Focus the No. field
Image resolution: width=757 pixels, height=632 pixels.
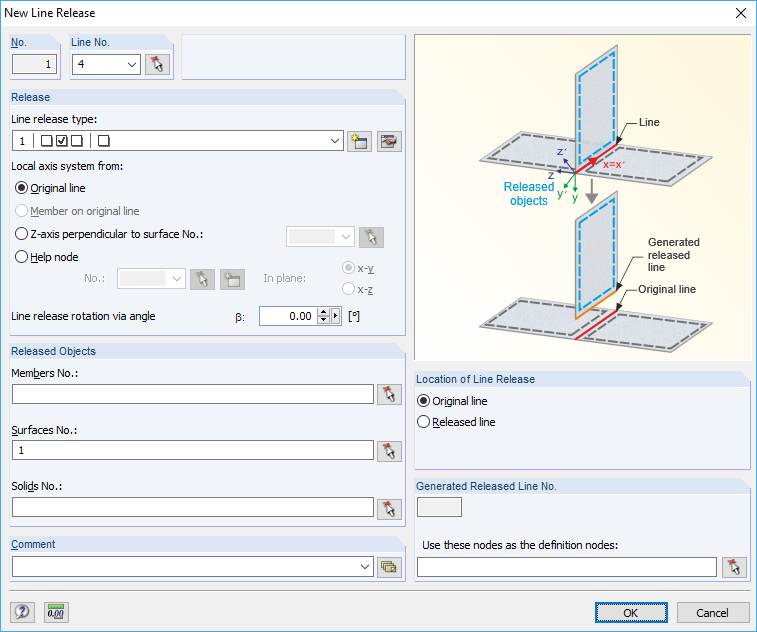(34, 64)
